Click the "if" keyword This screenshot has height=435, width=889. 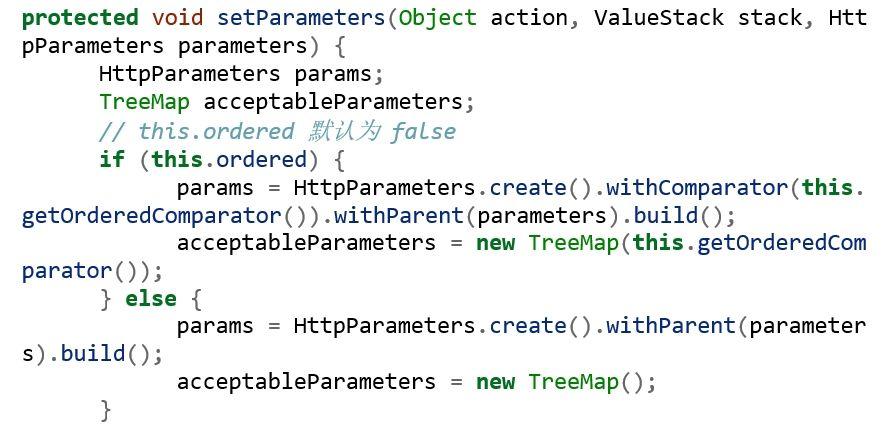[x=112, y=159]
